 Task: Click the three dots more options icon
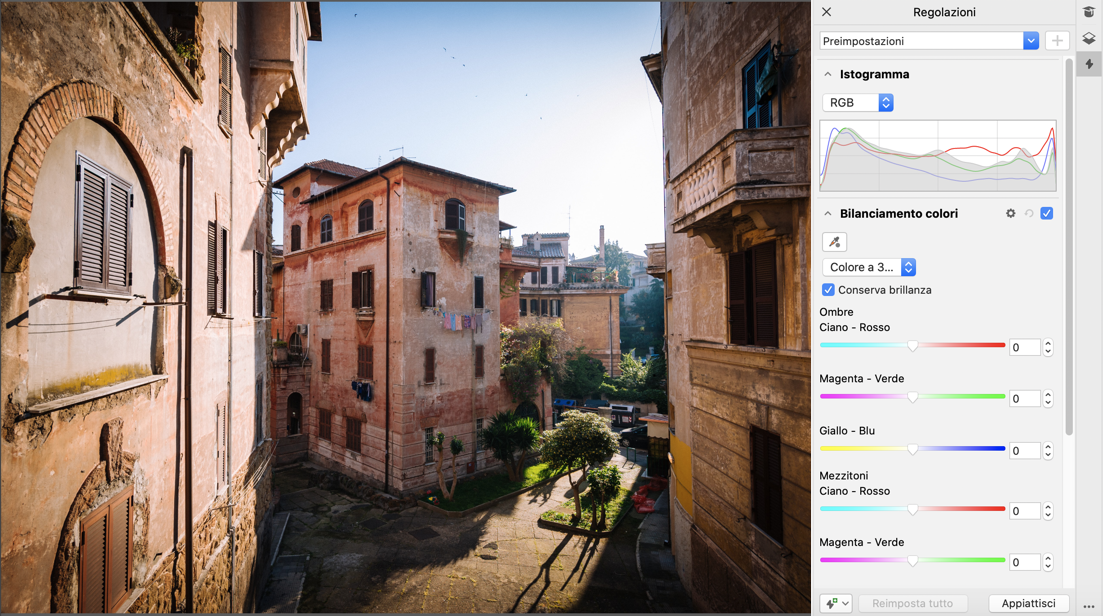coord(1089,606)
